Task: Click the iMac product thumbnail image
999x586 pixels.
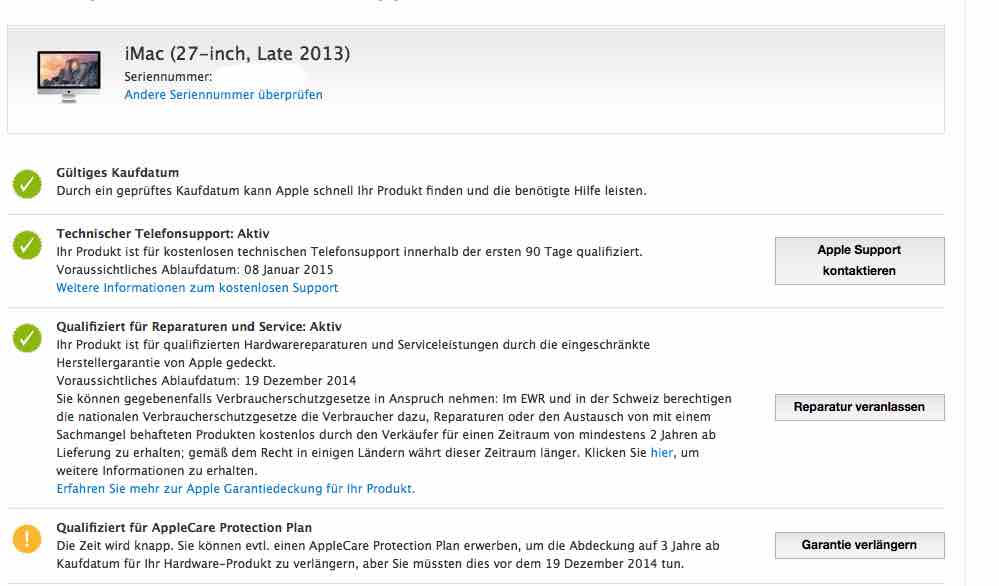Action: [x=68, y=76]
